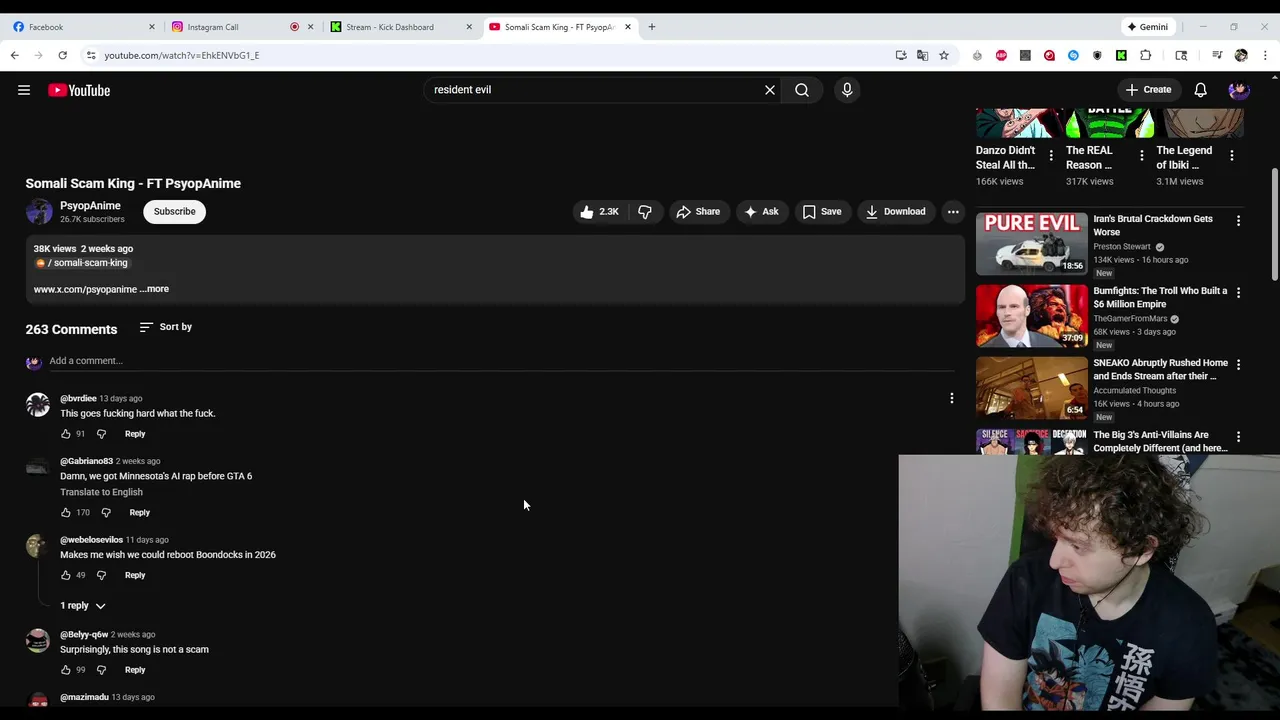Select the Somali Scam King browser tab
1280x720 pixels.
pos(560,27)
